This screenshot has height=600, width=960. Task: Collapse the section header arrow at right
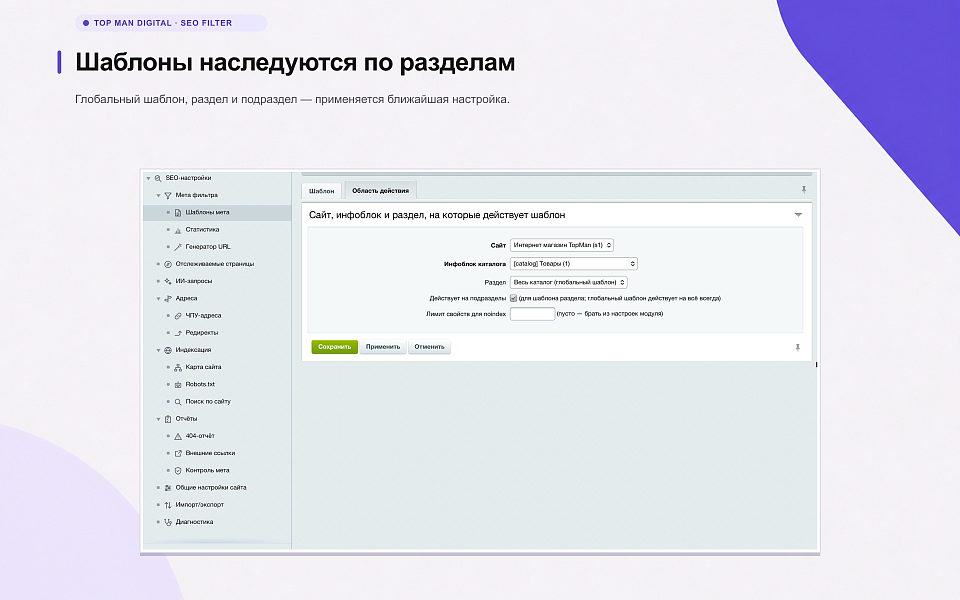(798, 215)
